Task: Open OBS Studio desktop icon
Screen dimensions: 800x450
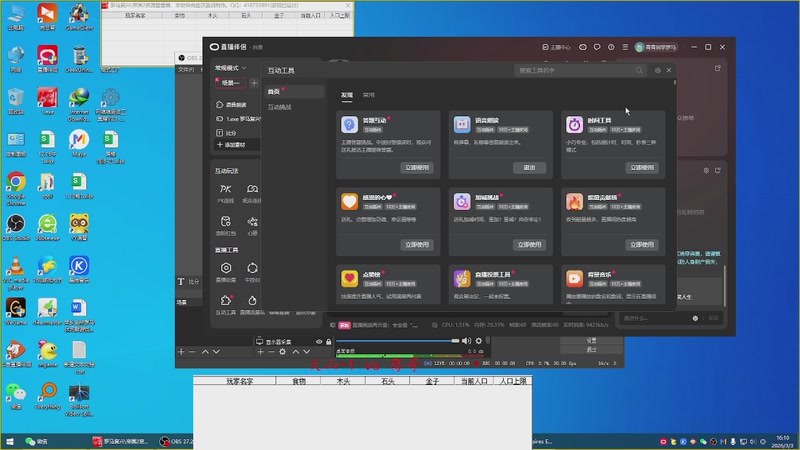Action: coord(16,228)
